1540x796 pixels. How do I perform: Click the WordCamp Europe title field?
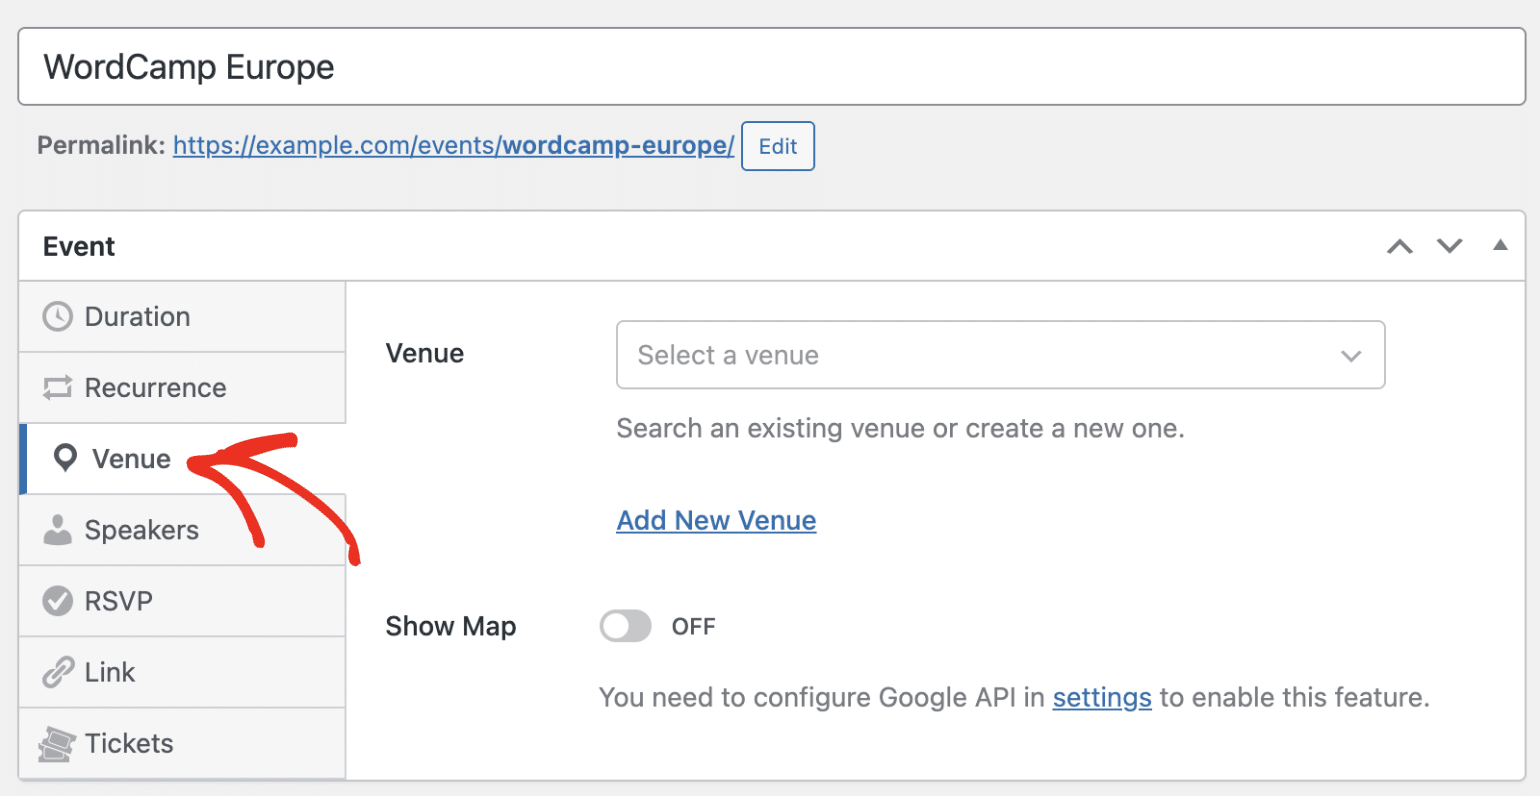coord(771,67)
